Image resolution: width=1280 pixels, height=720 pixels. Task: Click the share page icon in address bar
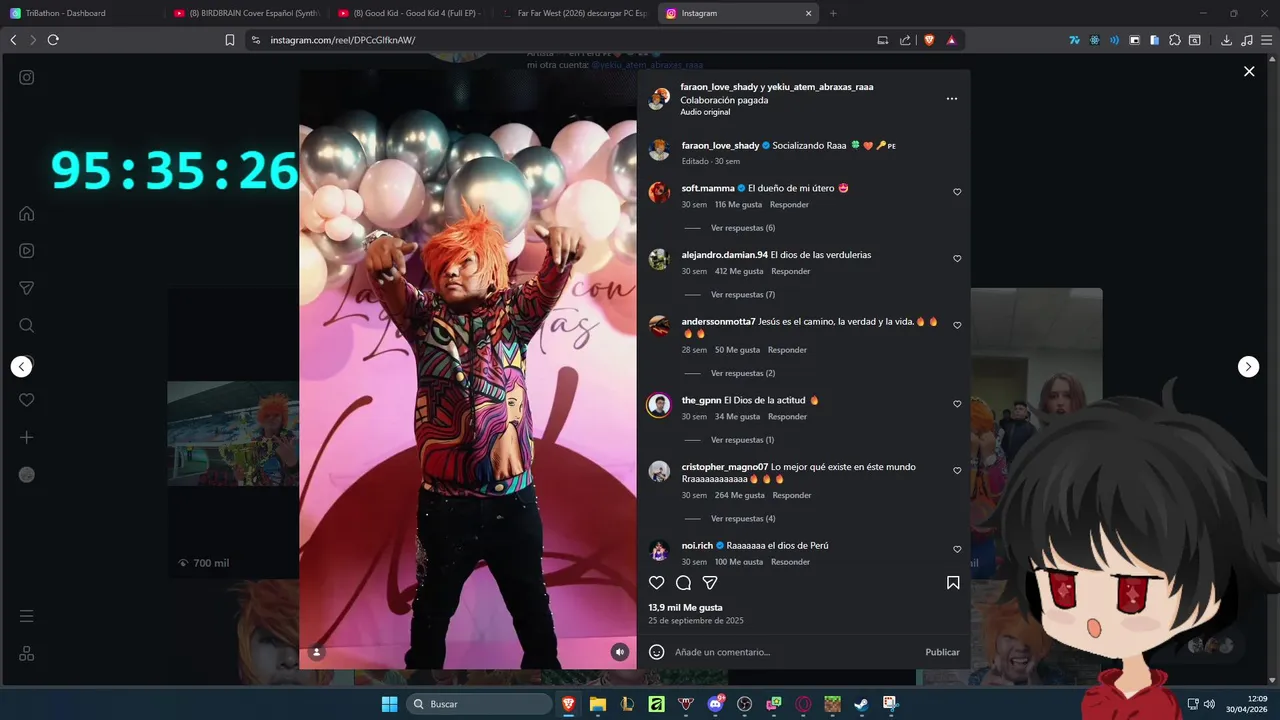click(905, 40)
